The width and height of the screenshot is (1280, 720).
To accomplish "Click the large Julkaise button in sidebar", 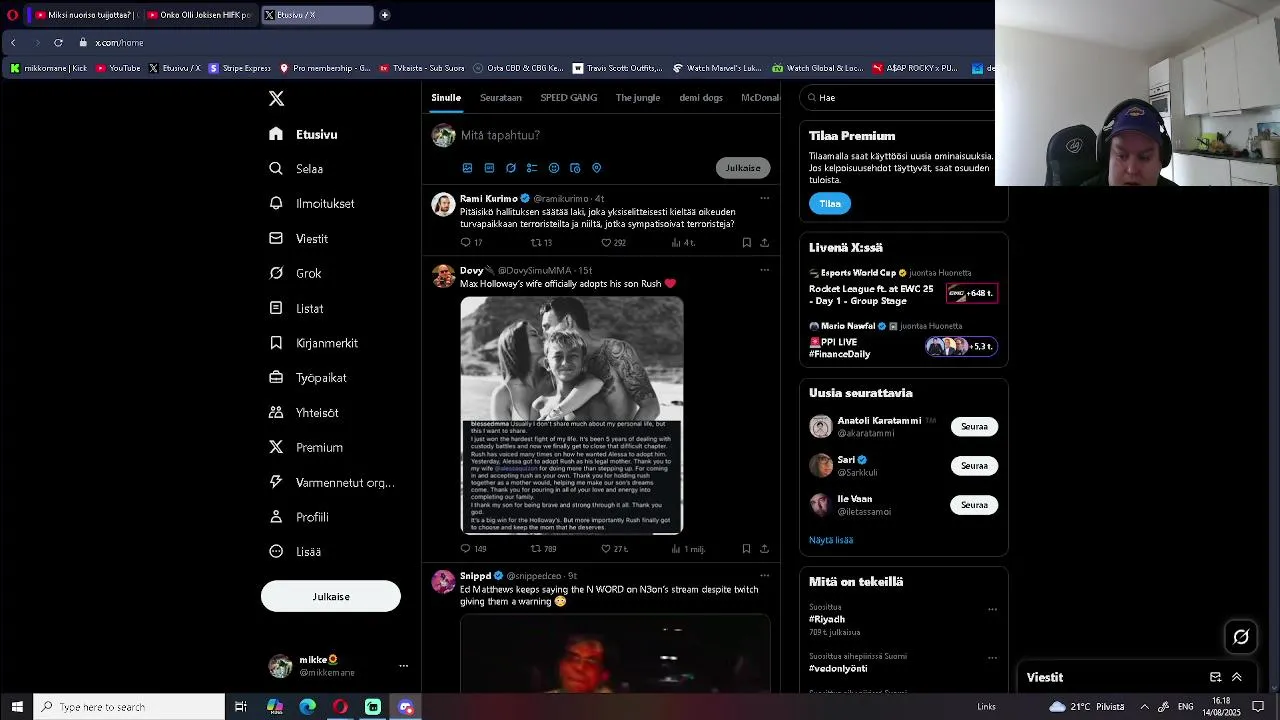I will [331, 596].
